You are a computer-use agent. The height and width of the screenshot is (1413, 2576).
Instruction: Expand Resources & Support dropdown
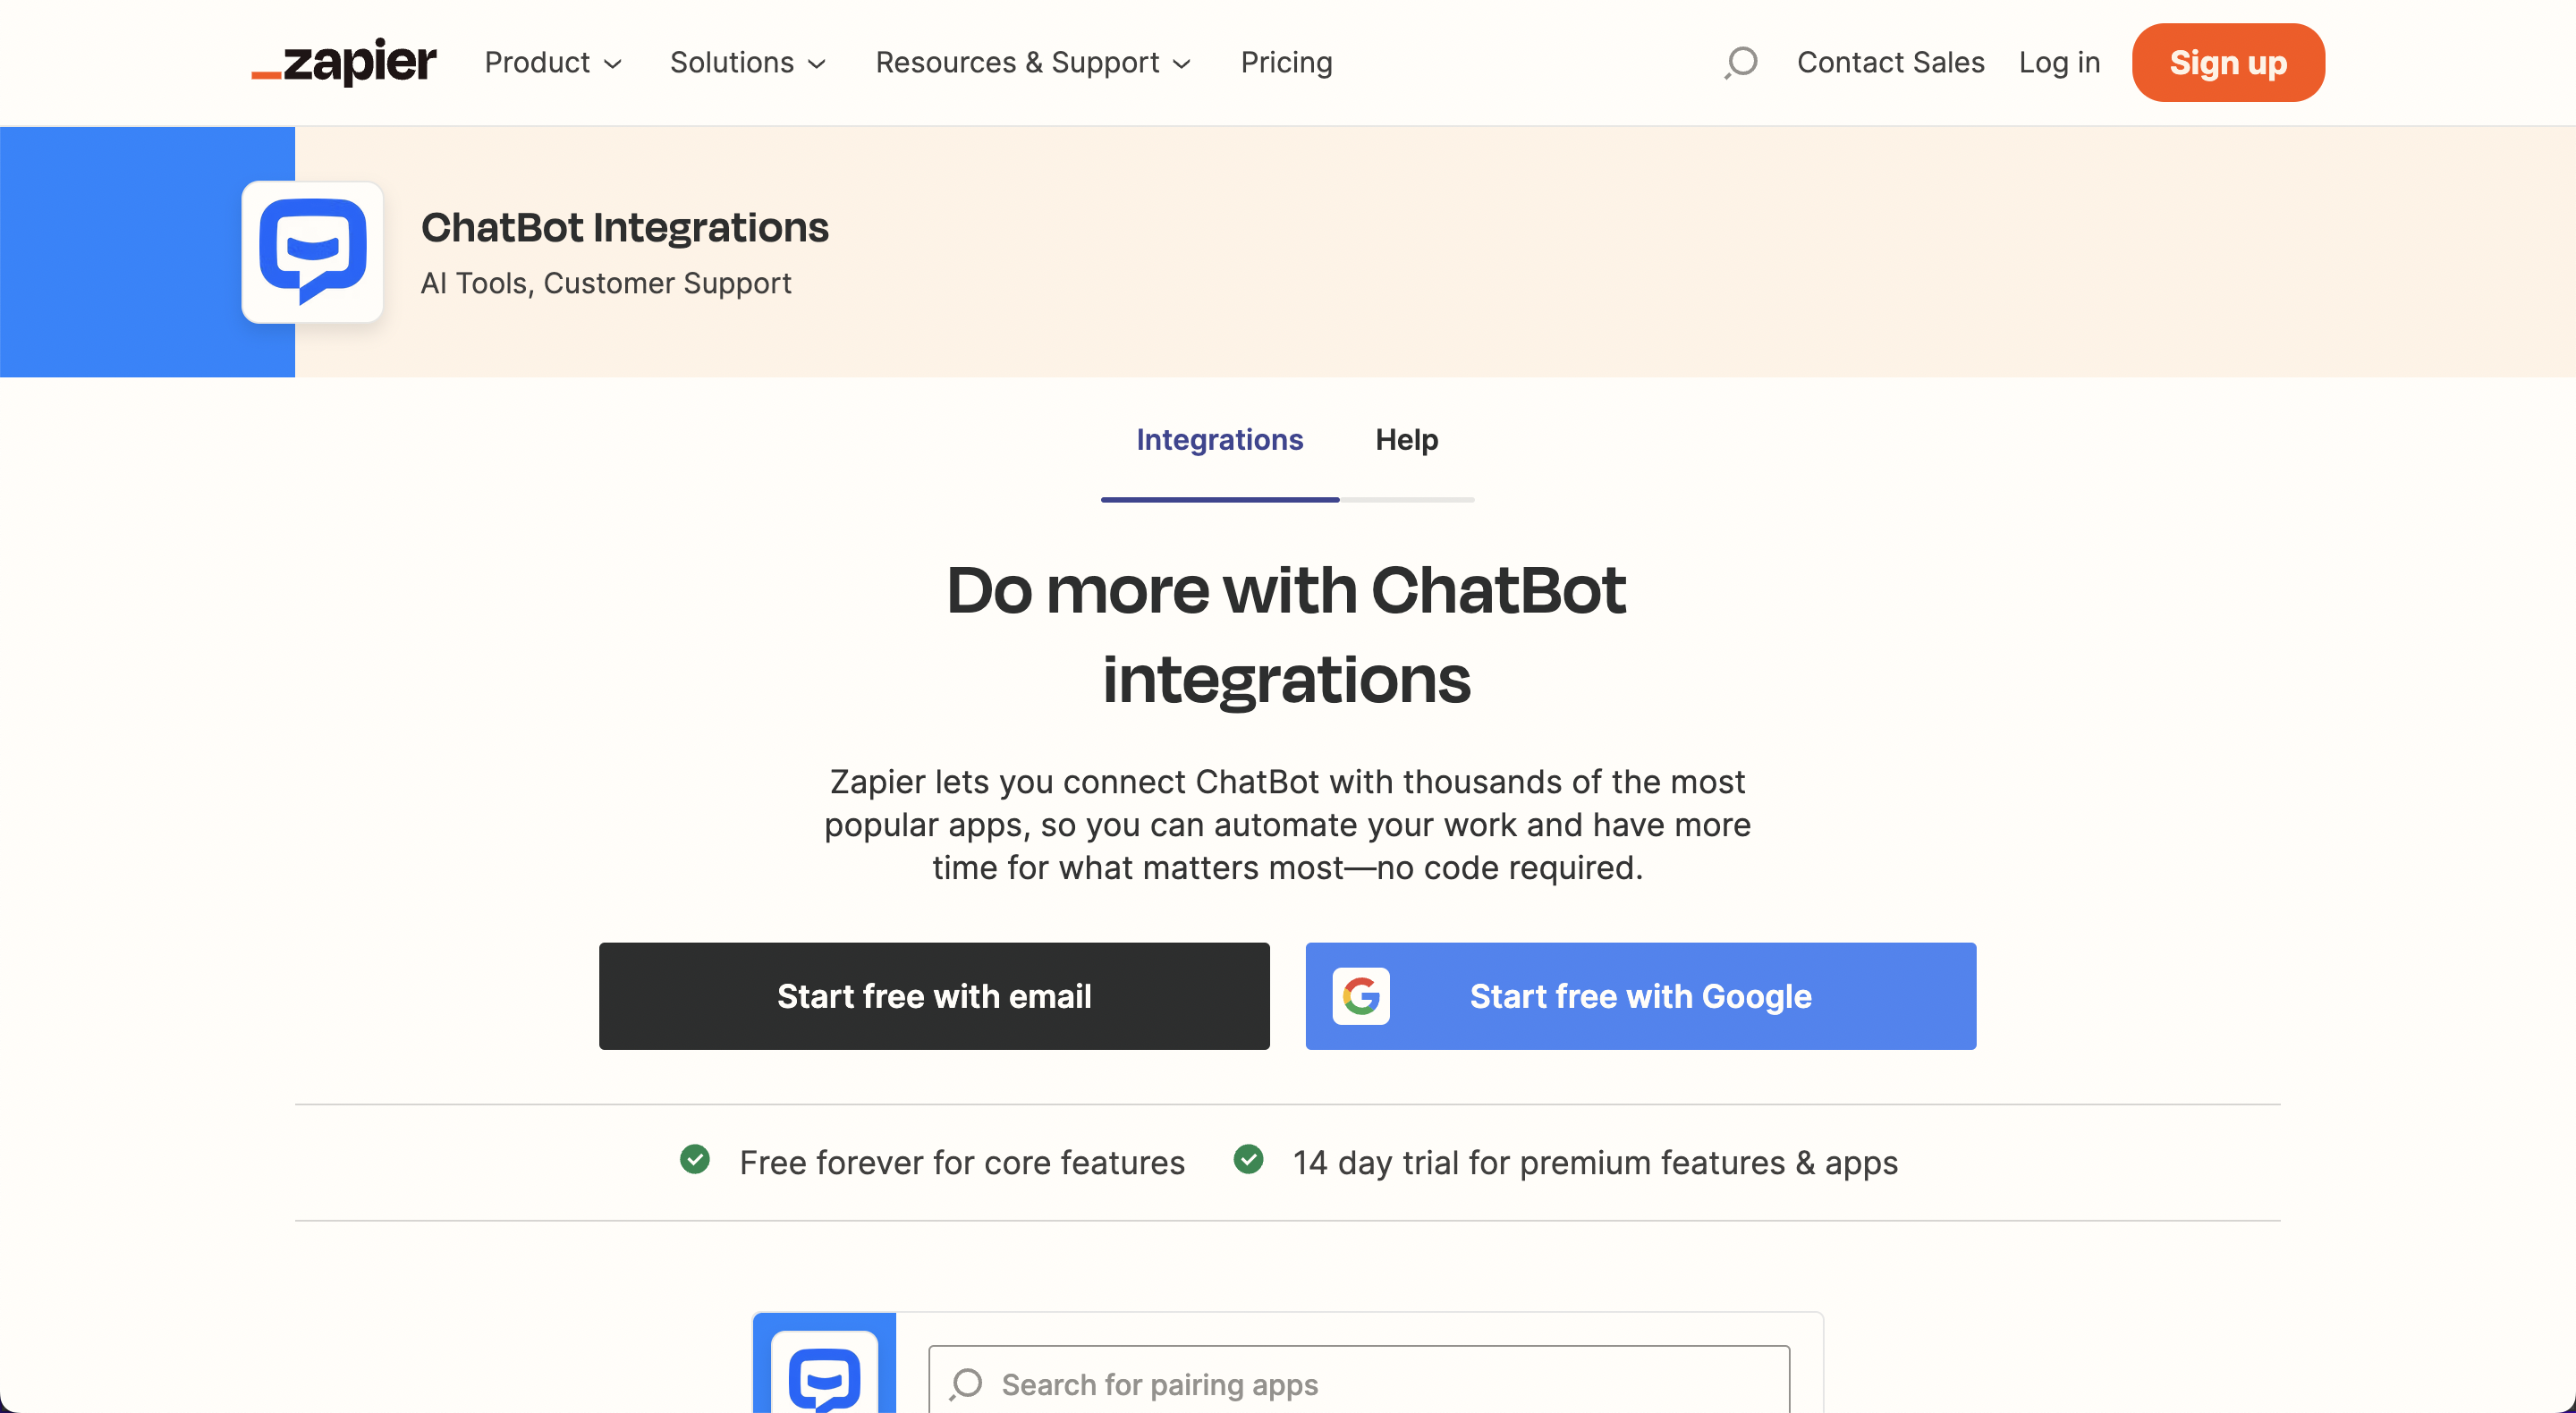click(1033, 62)
